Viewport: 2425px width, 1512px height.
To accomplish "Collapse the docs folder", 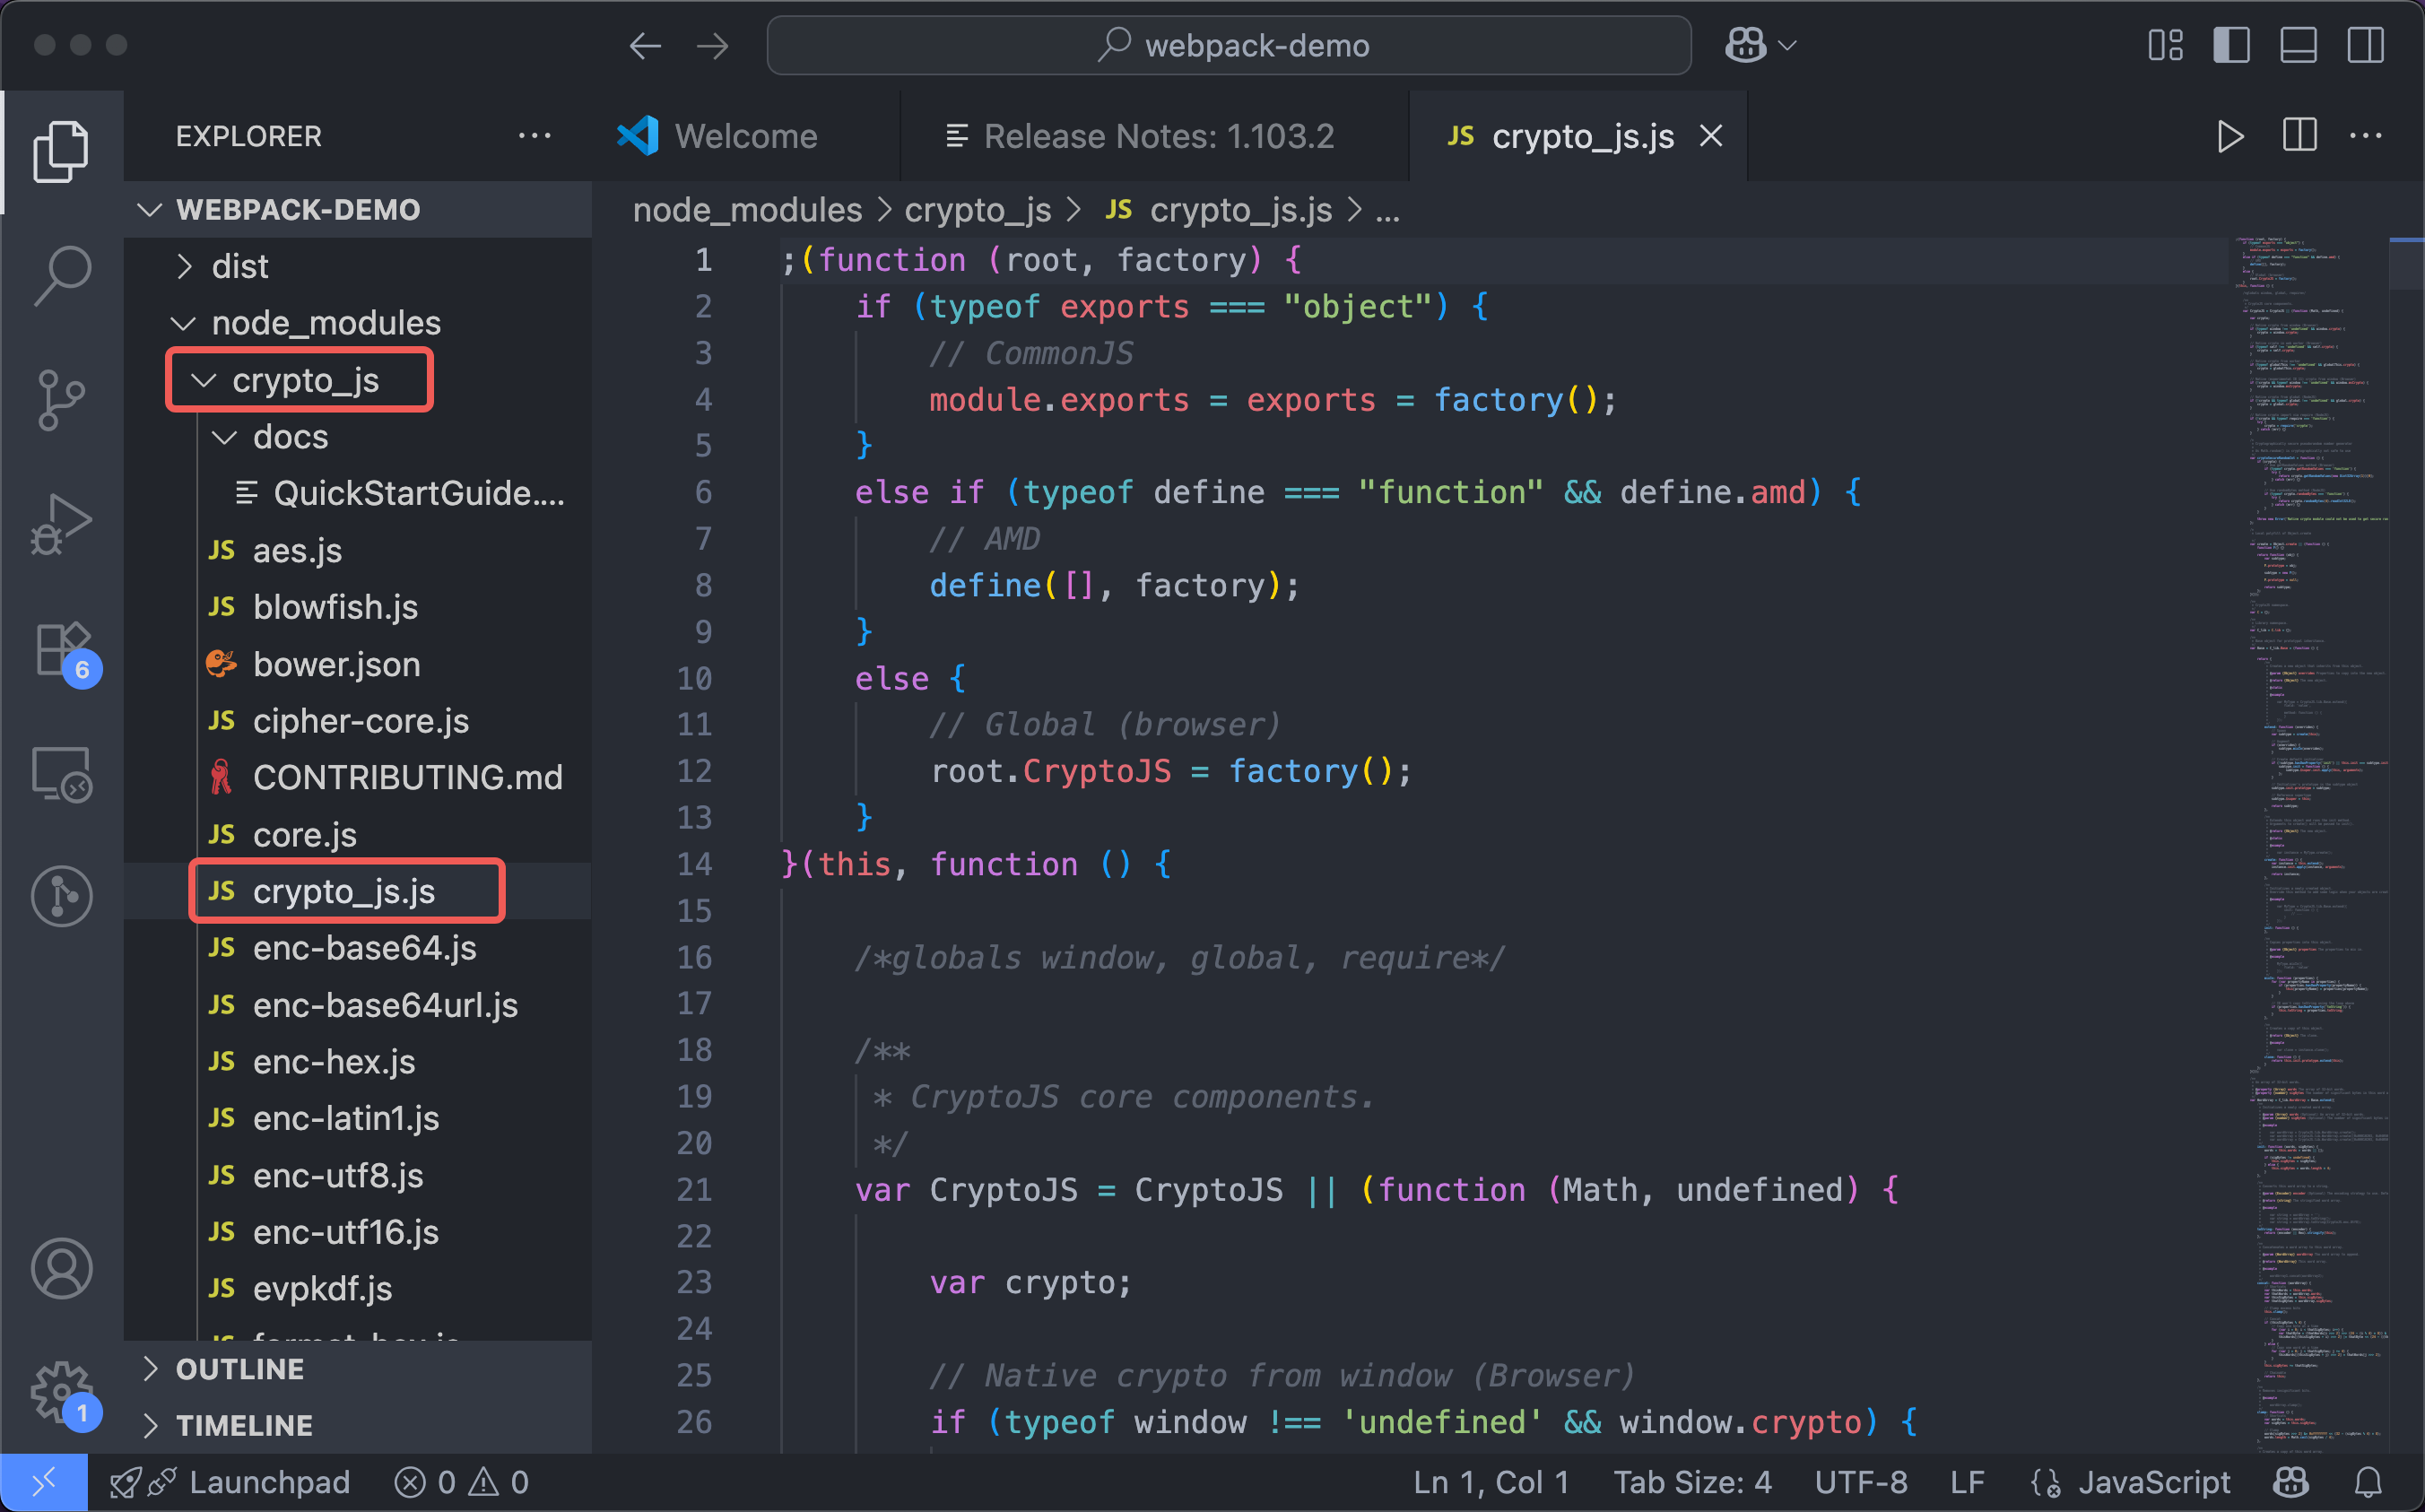I will pyautogui.click(x=290, y=437).
